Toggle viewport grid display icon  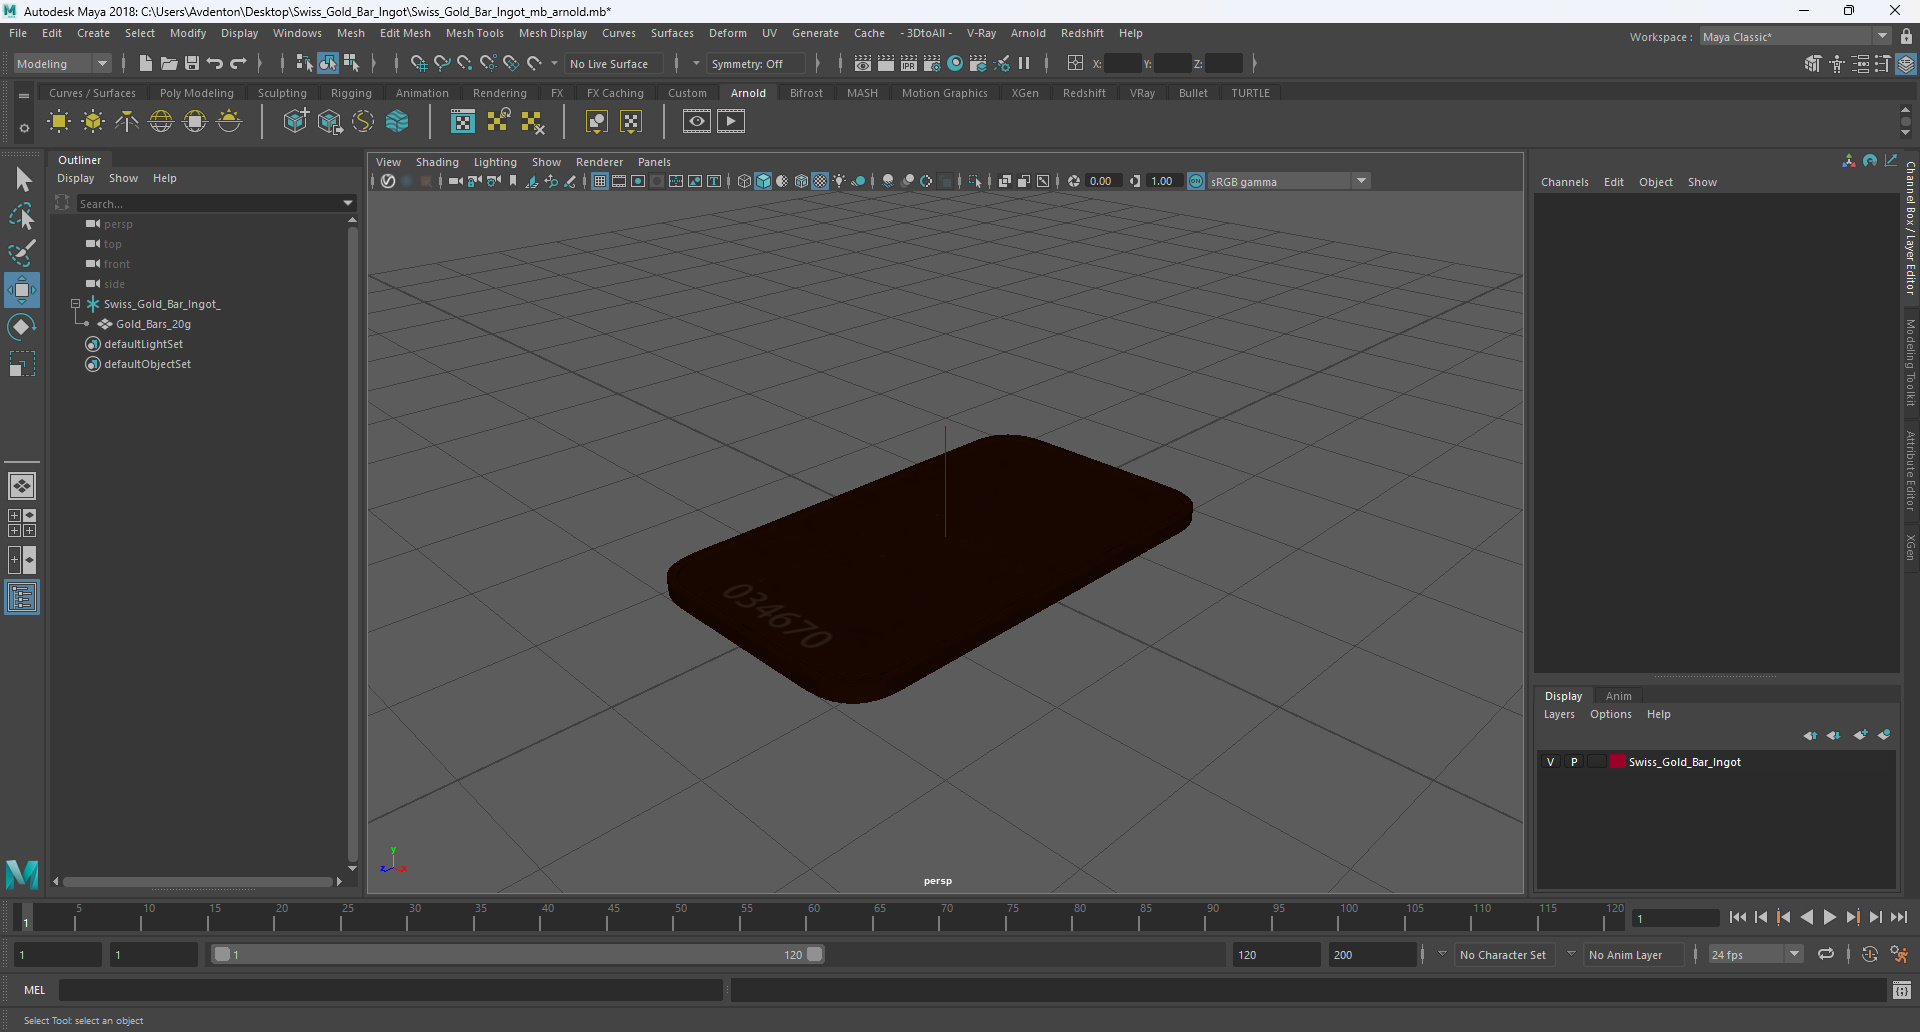click(600, 181)
